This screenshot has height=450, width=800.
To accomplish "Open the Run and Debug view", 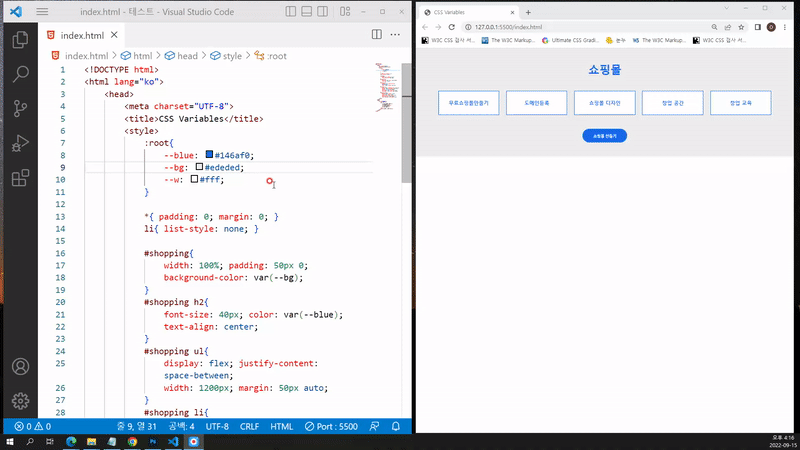I will [20, 143].
